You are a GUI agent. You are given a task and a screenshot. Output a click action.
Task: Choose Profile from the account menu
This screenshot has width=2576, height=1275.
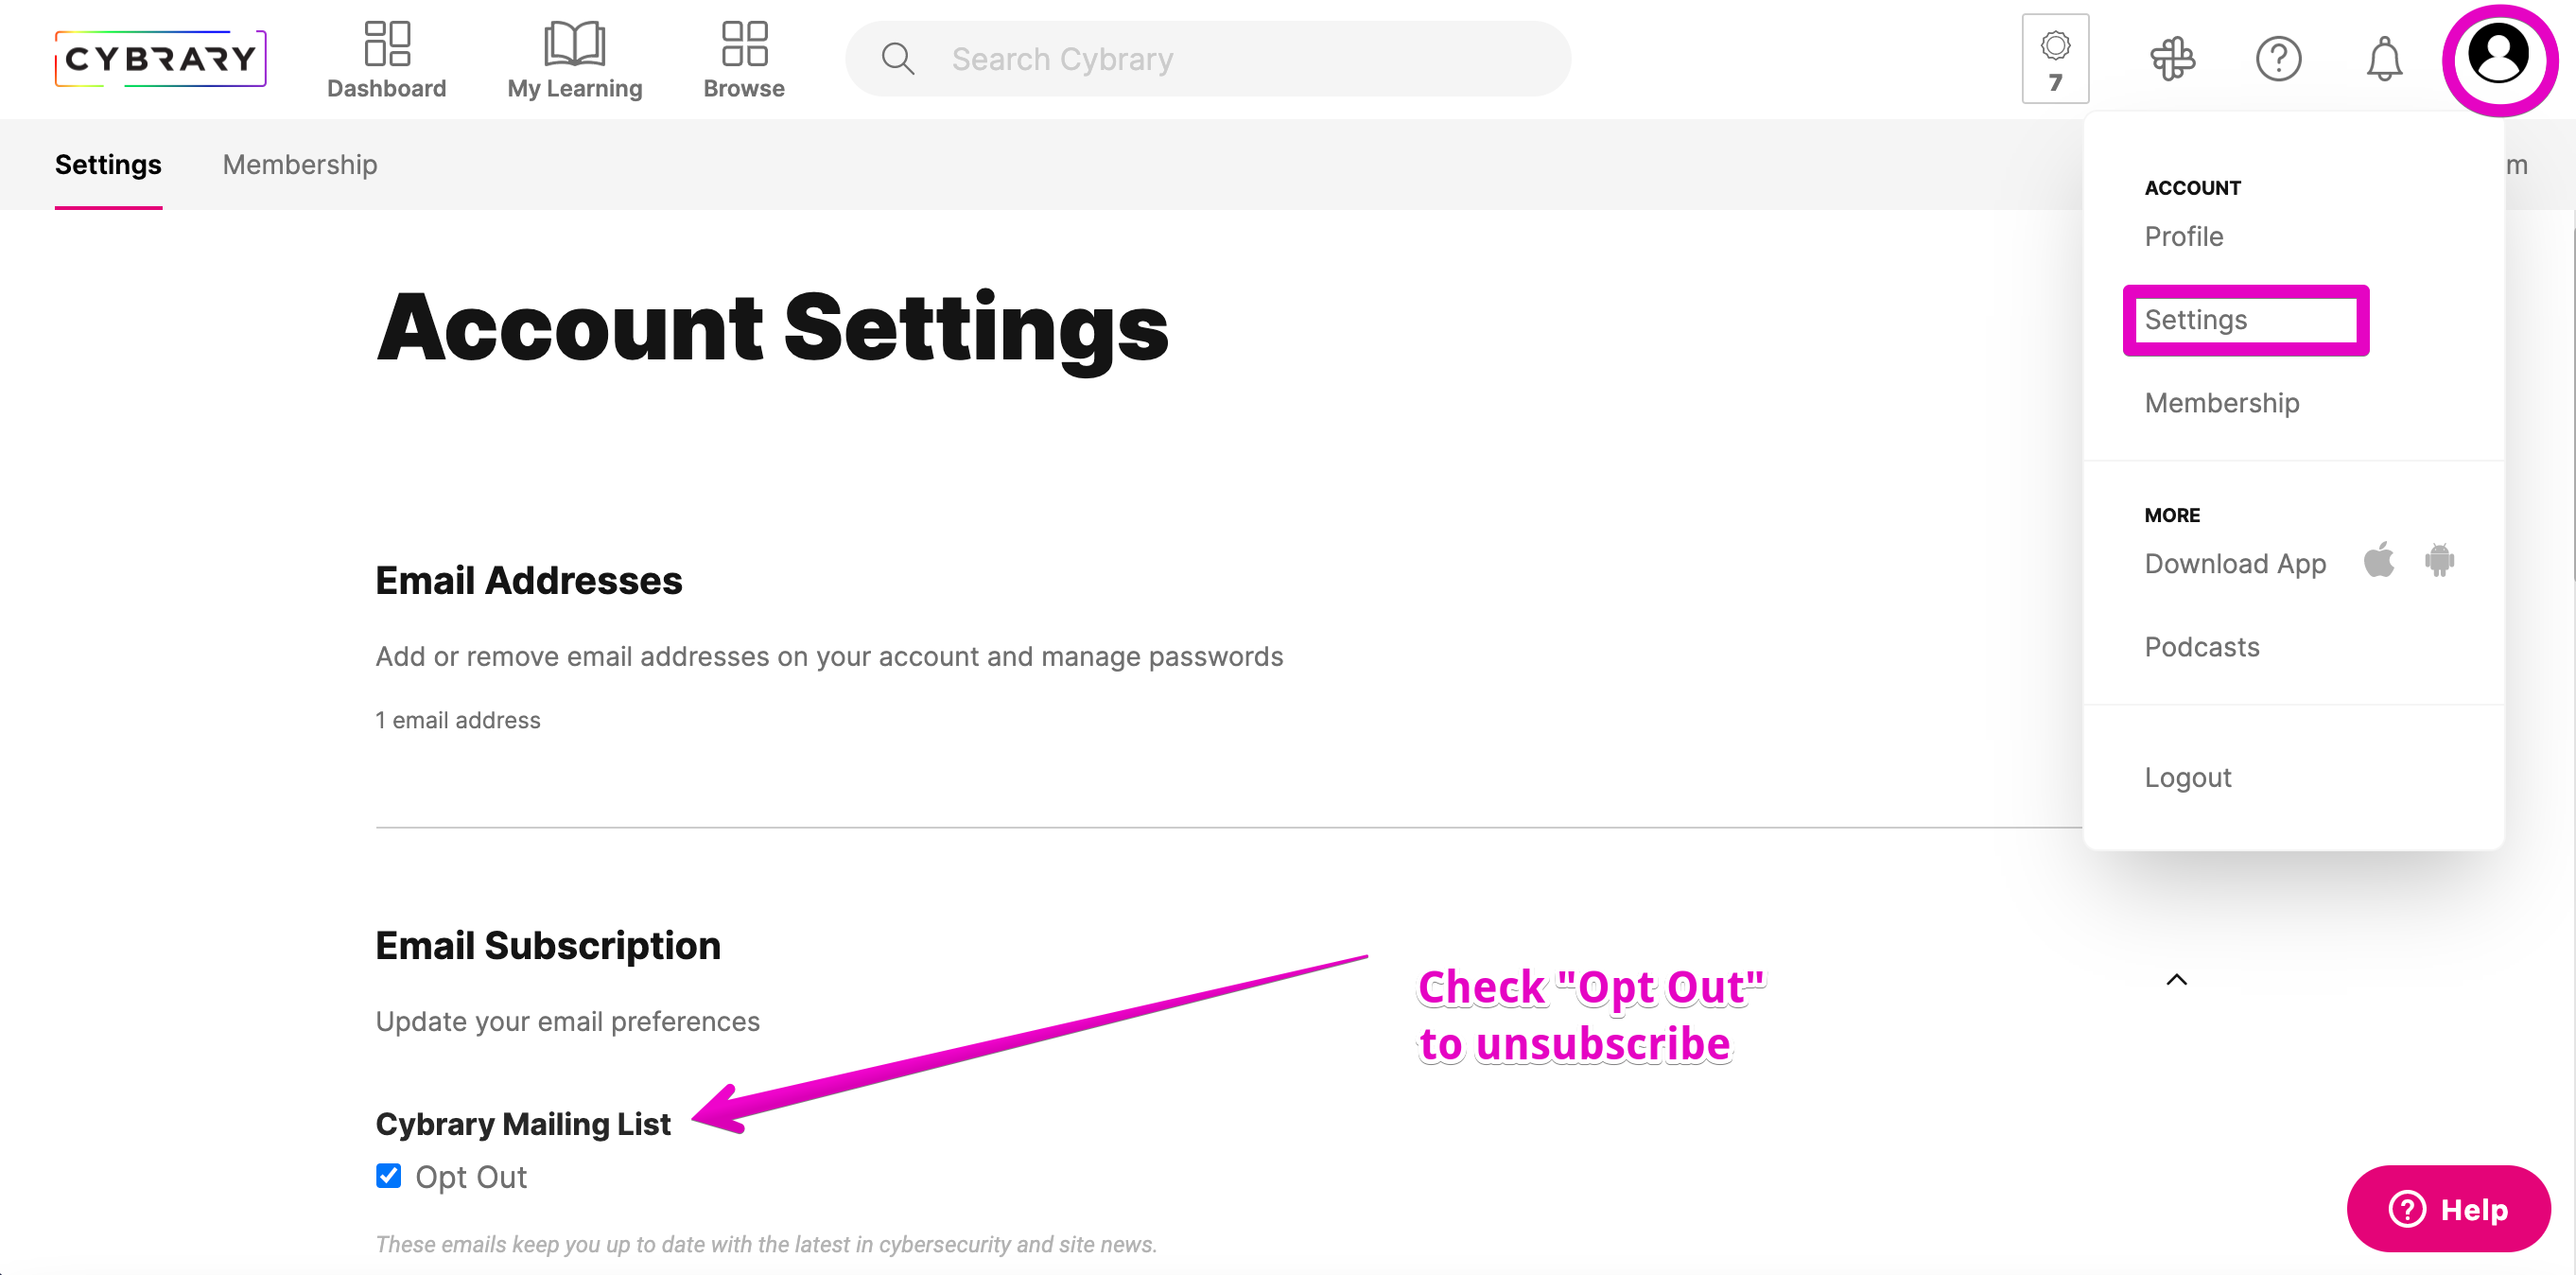2184,237
